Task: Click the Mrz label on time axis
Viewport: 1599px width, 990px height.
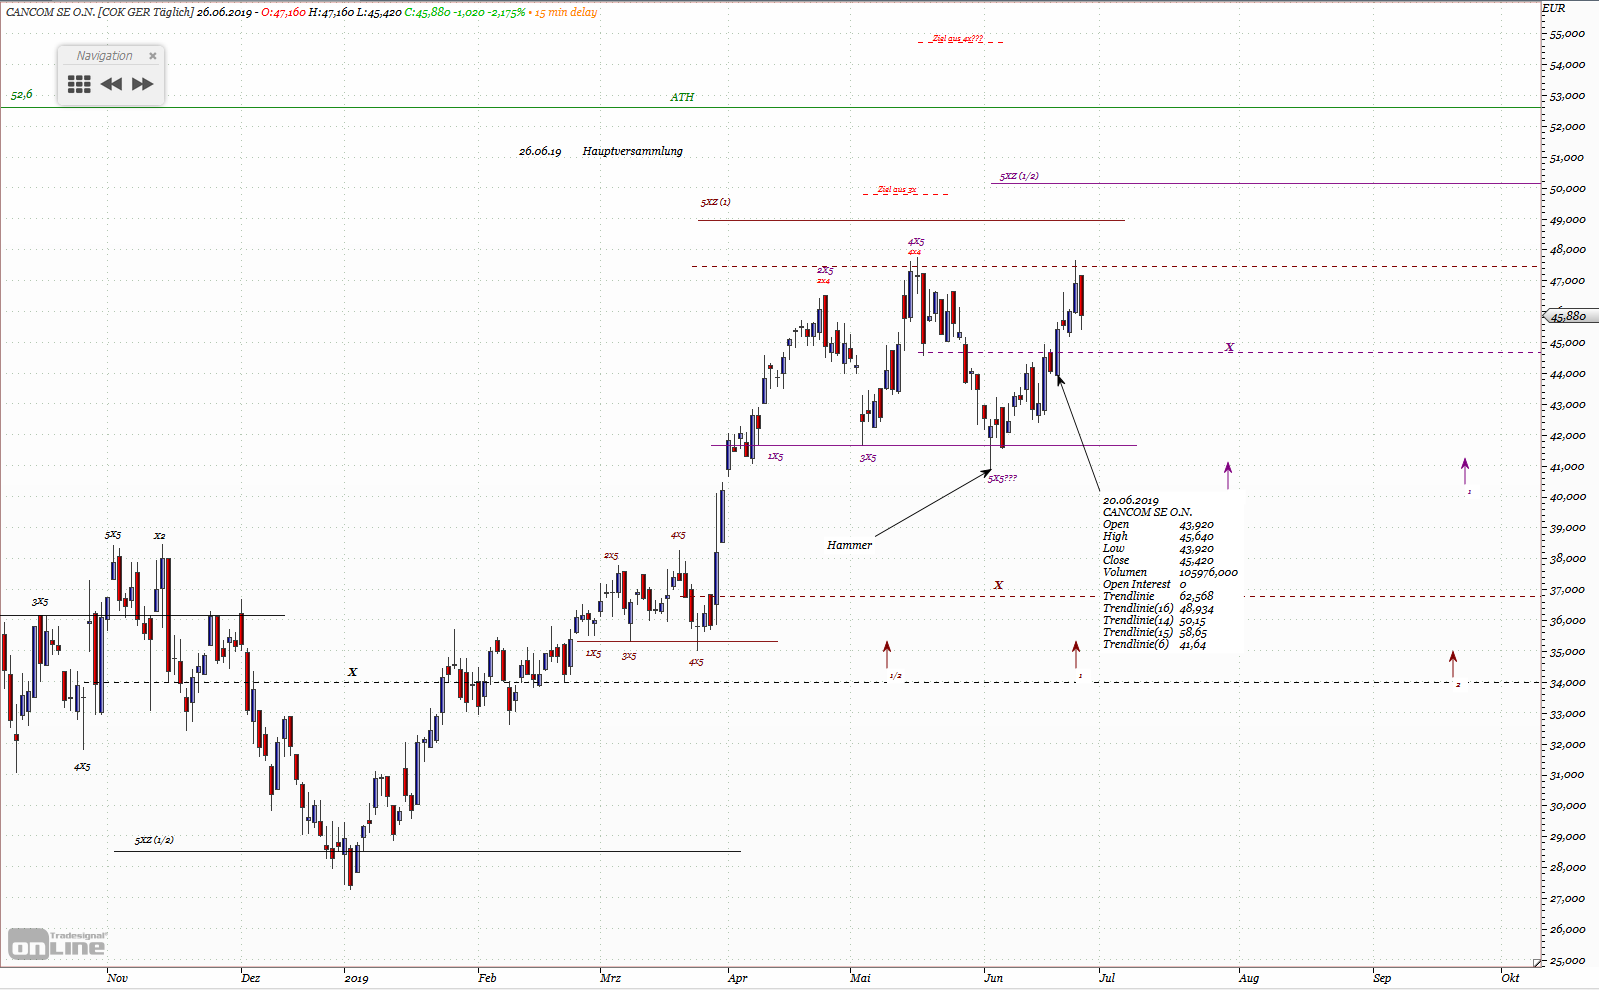Action: 610,978
